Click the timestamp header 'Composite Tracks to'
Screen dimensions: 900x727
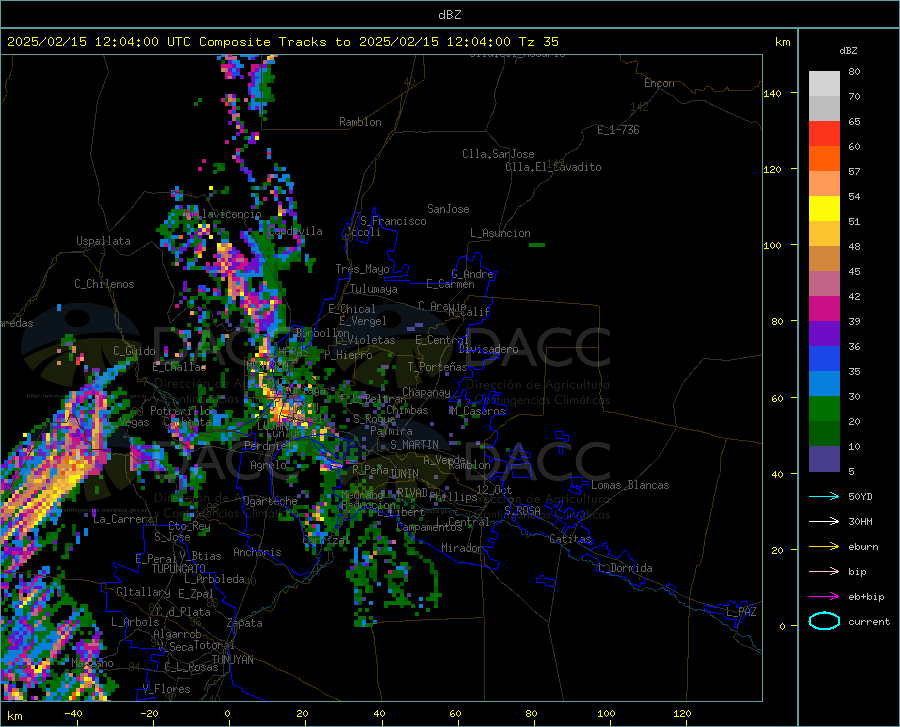(x=275, y=41)
